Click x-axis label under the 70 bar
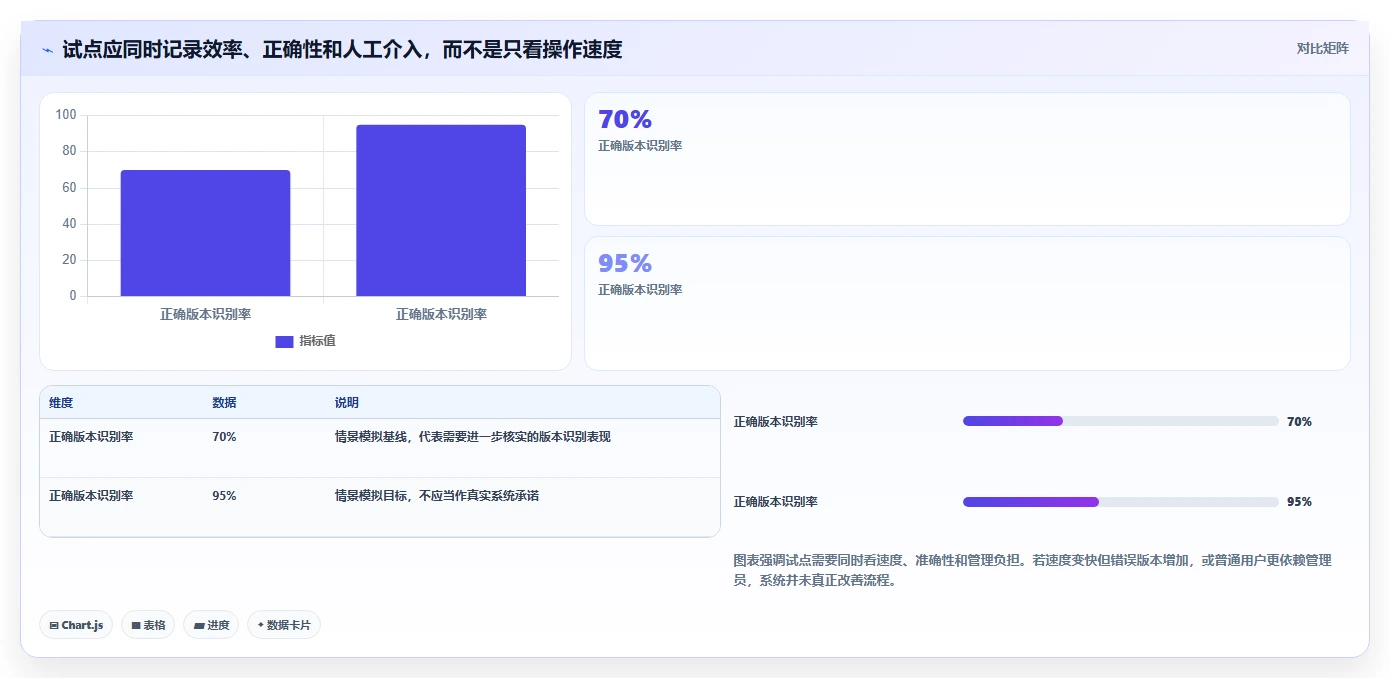1390x678 pixels. point(205,314)
